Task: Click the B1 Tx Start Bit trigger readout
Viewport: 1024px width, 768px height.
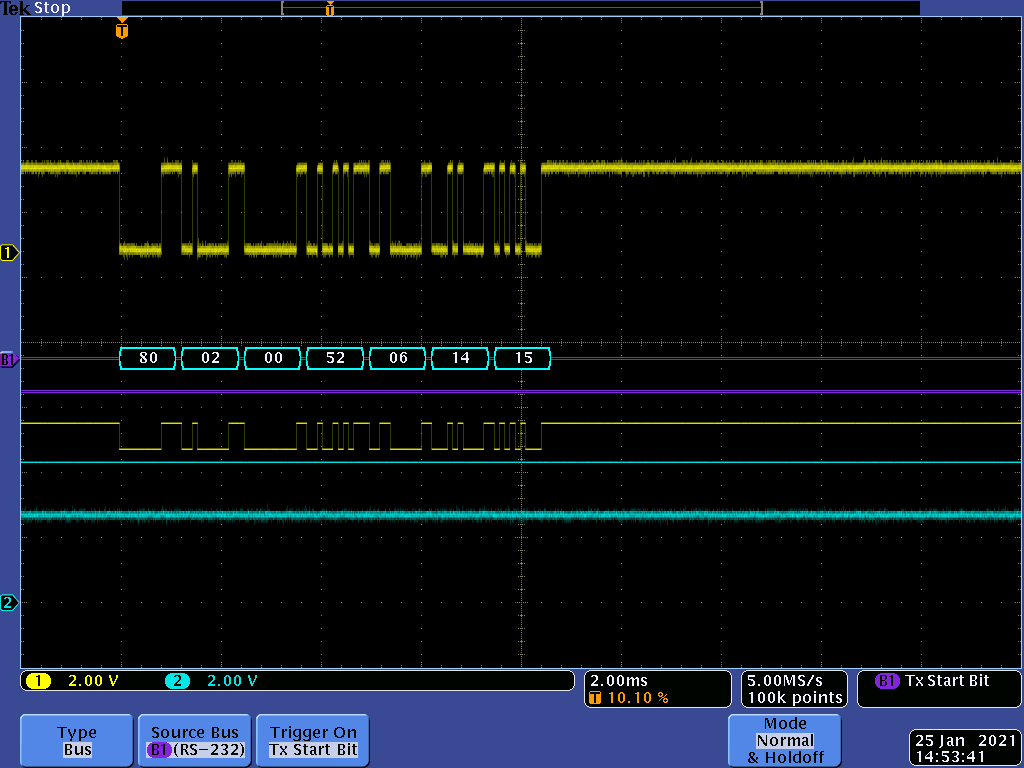Action: coord(938,688)
